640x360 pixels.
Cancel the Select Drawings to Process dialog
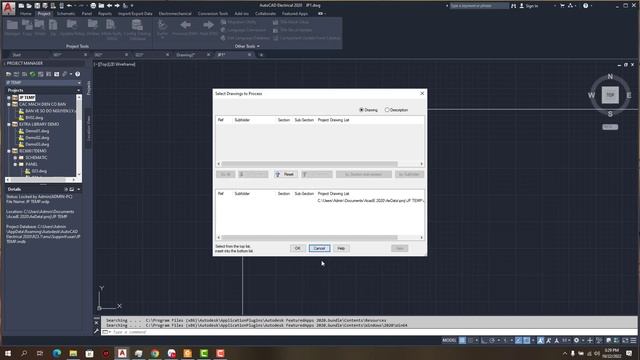click(x=319, y=248)
